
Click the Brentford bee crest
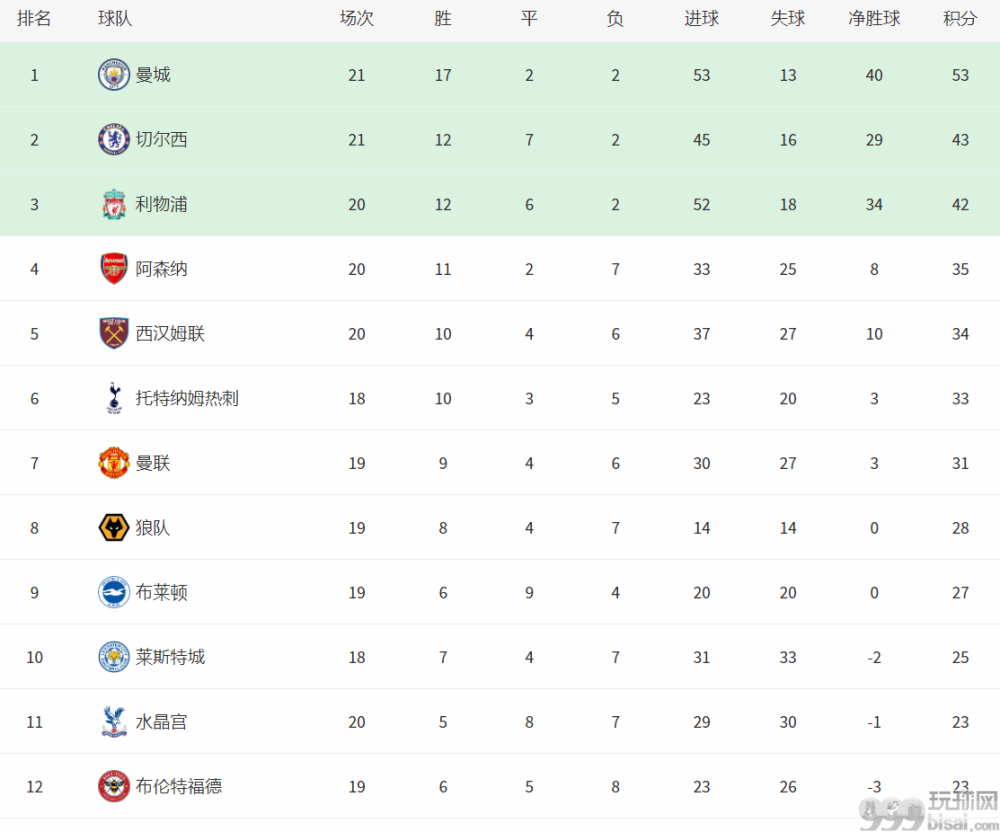point(114,786)
